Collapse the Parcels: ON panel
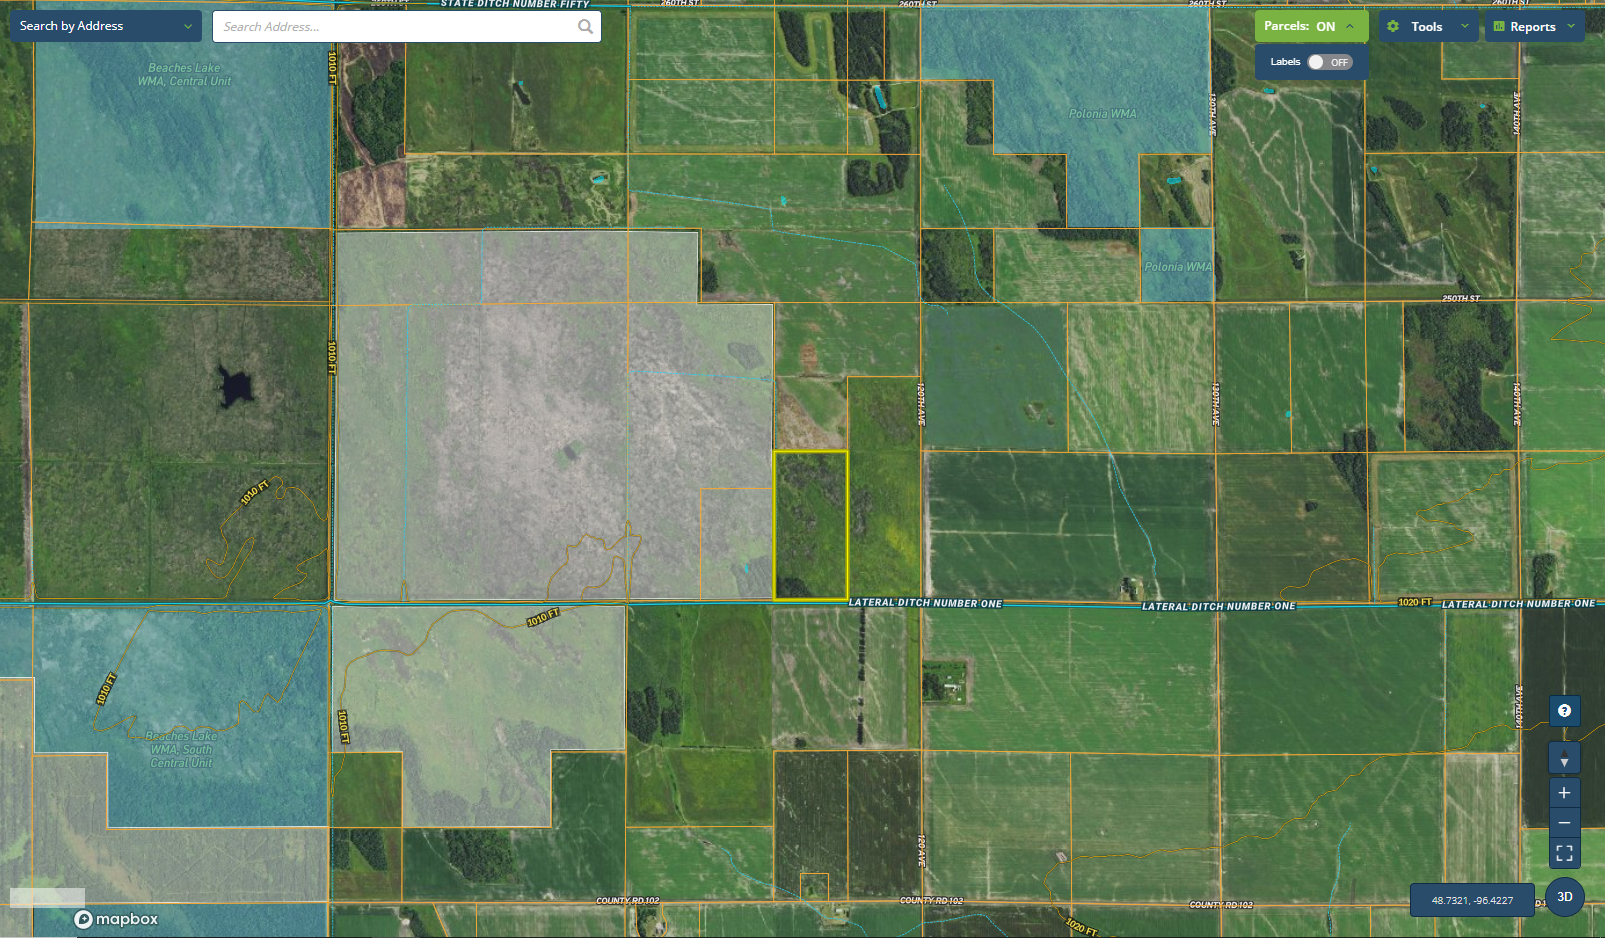Viewport: 1605px width, 938px height. [1350, 27]
